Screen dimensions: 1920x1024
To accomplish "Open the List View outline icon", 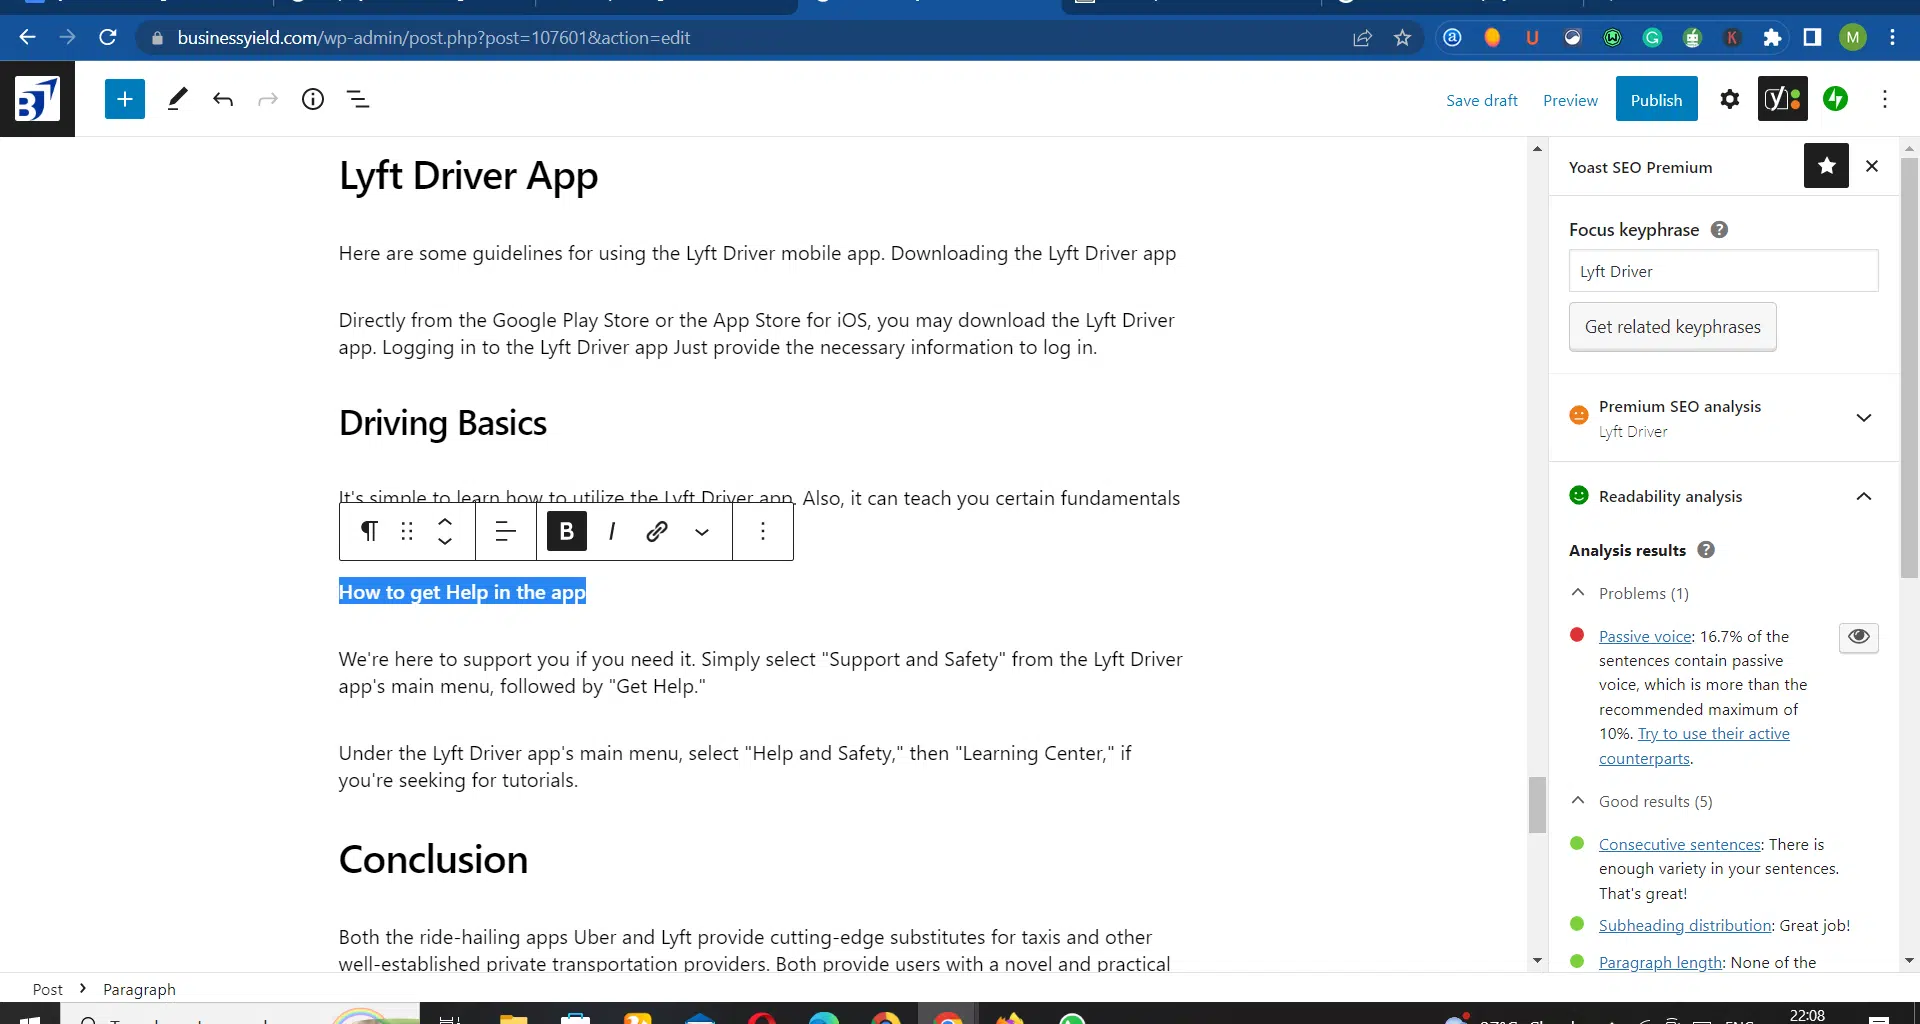I will point(358,99).
